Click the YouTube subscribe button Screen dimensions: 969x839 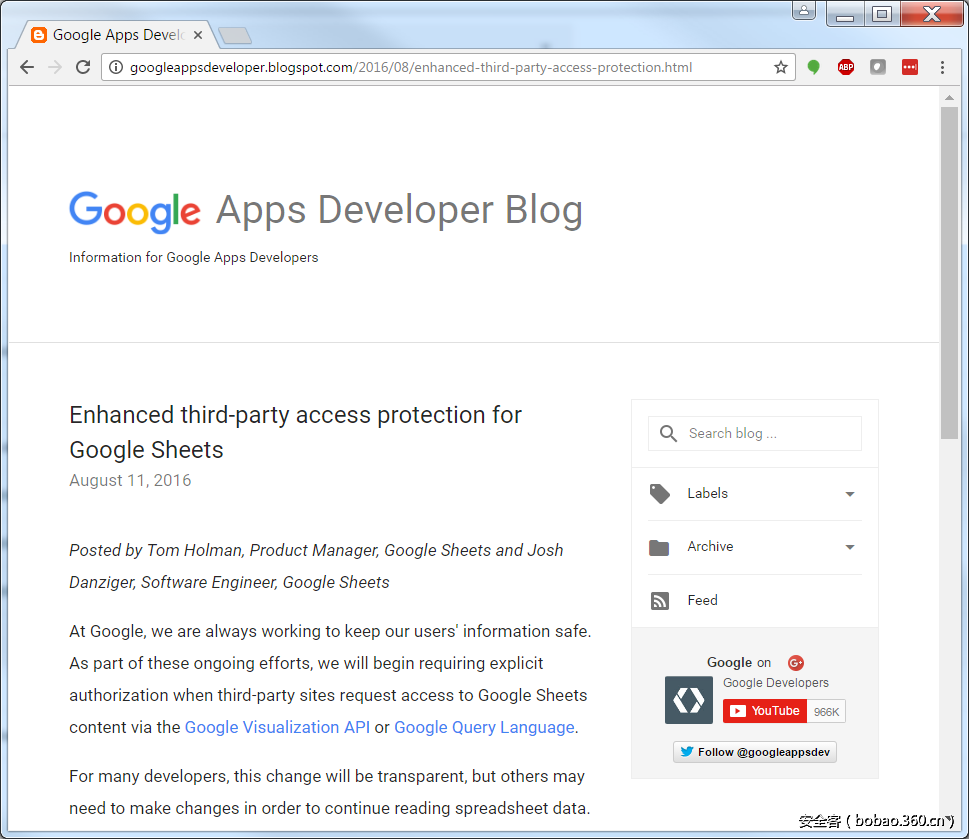click(765, 711)
